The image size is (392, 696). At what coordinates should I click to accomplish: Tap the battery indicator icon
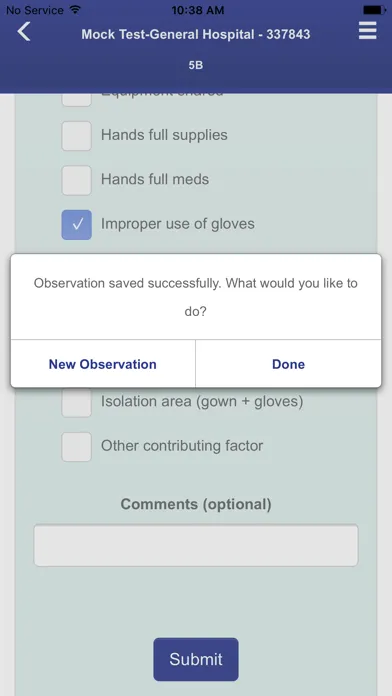click(x=374, y=10)
